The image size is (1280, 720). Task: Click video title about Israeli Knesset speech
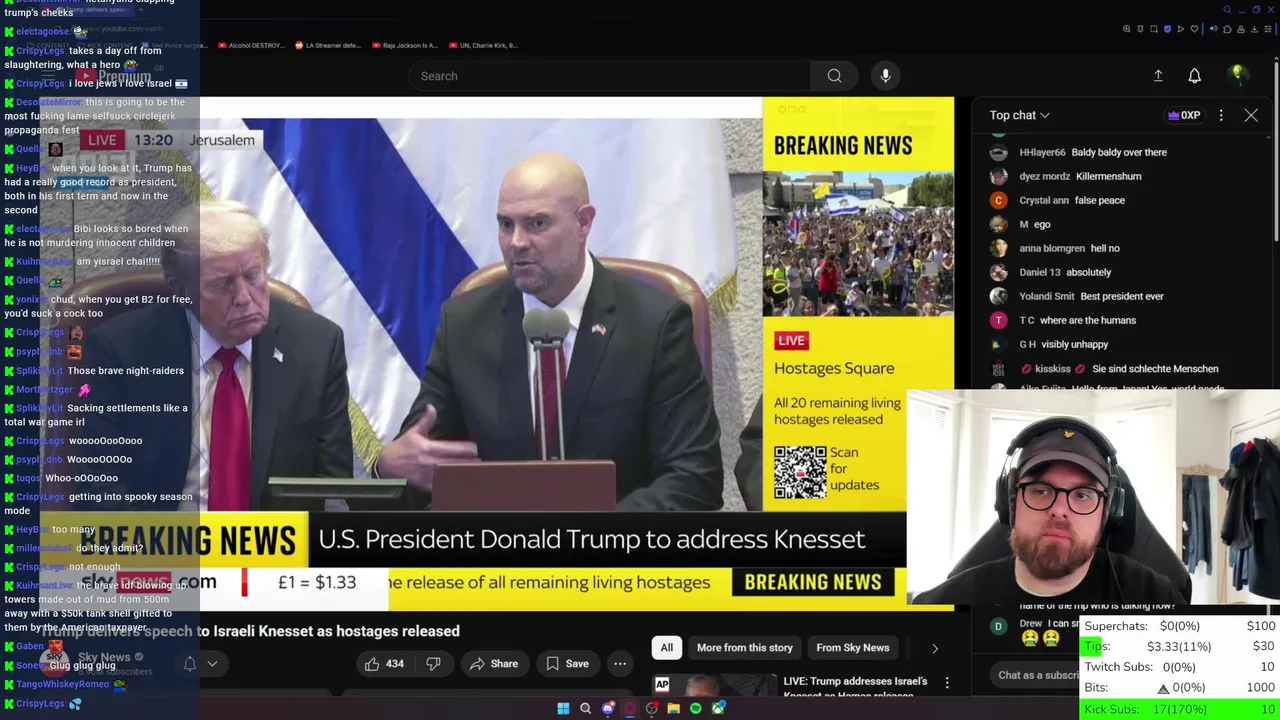(x=251, y=631)
